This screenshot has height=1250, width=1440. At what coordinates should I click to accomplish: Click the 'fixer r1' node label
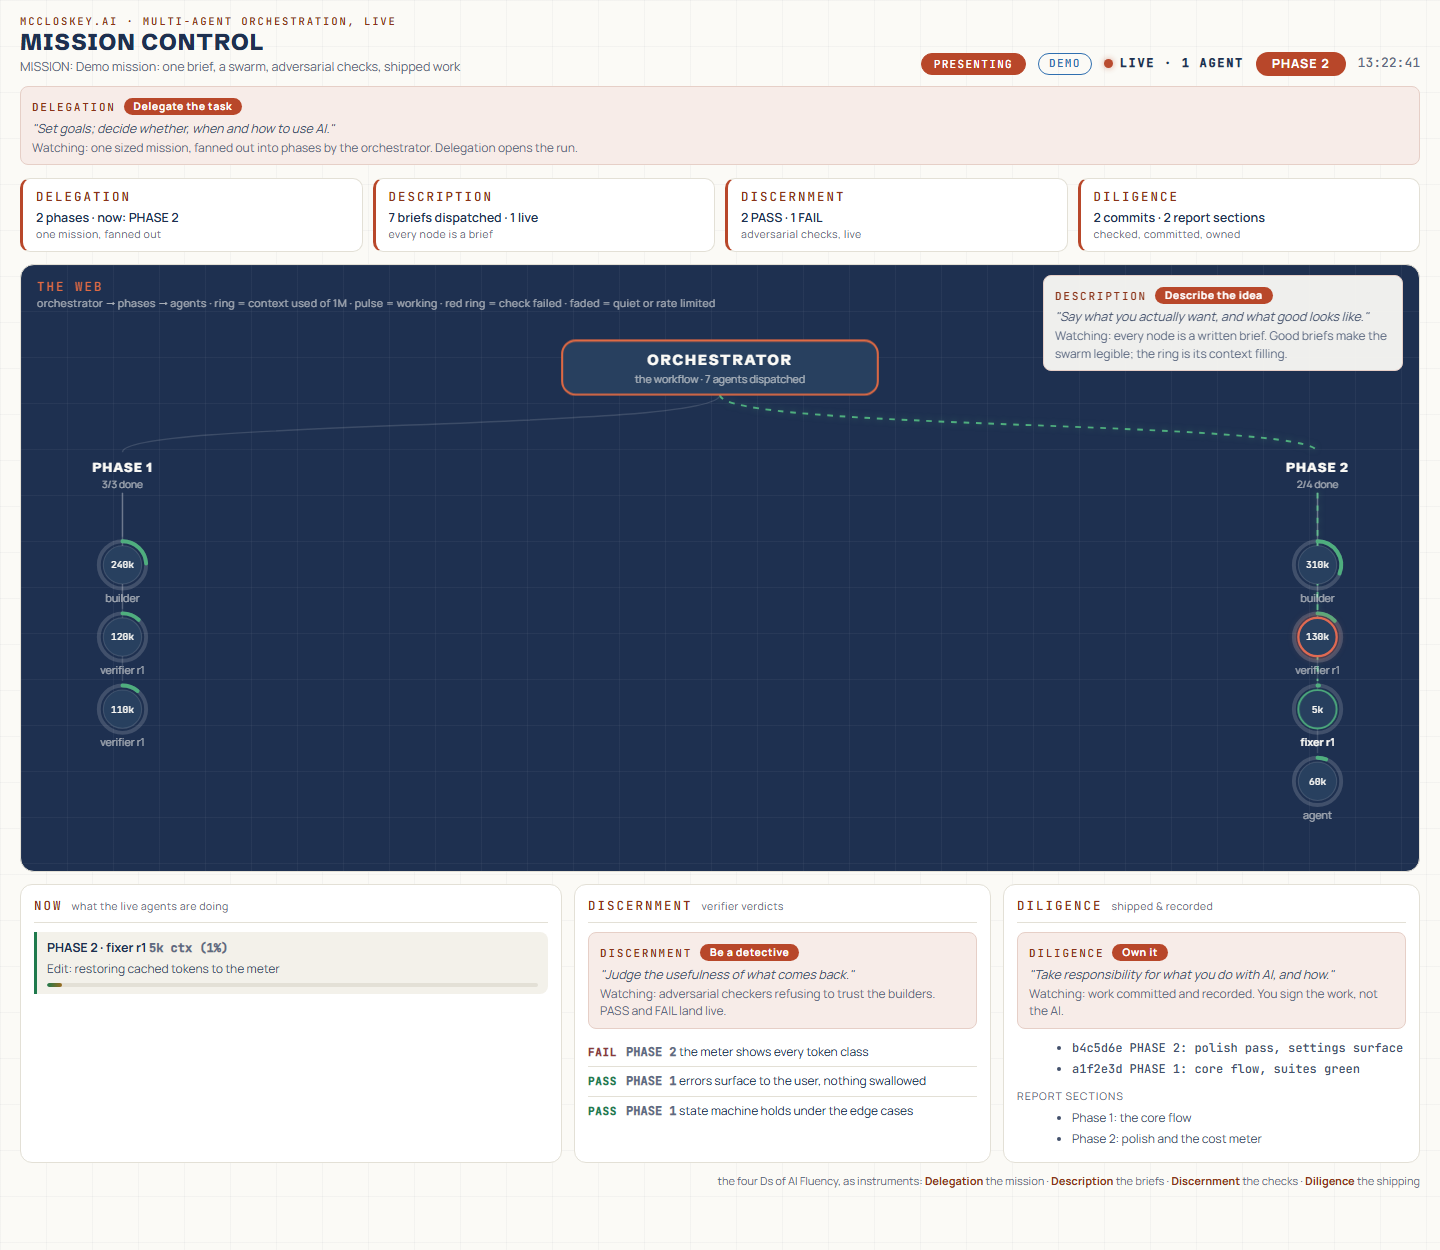(1317, 743)
